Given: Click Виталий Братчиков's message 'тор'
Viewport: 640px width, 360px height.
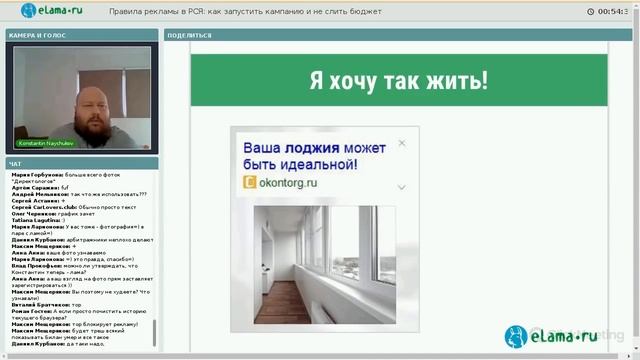Looking at the screenshot, I should [x=47, y=304].
